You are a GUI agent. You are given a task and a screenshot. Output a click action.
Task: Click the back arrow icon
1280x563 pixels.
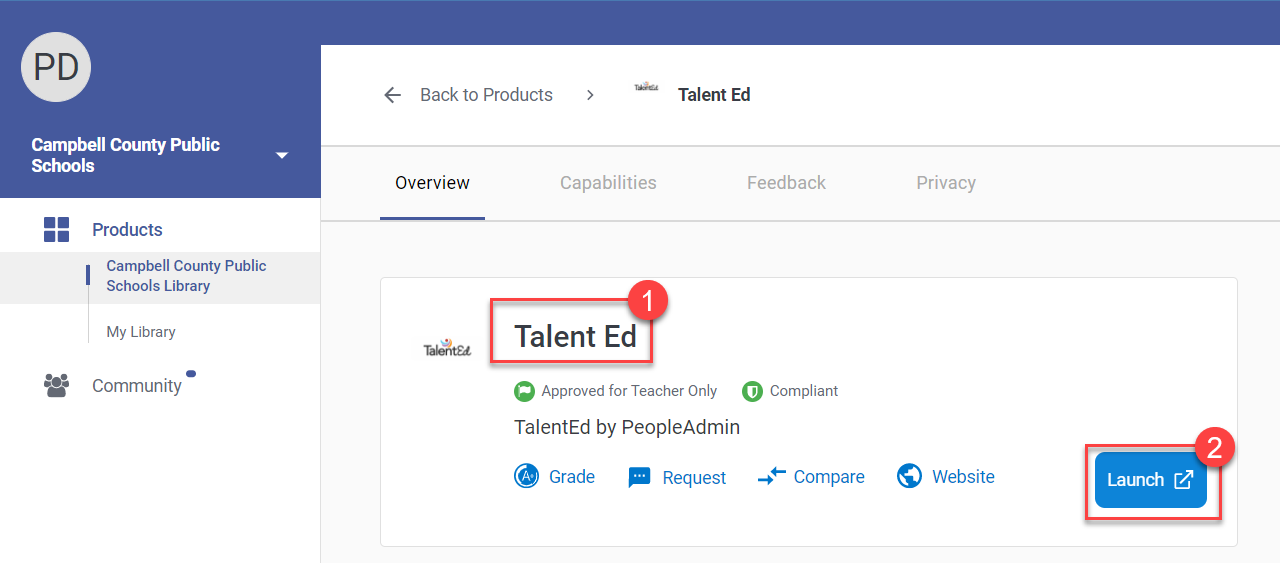click(x=393, y=95)
